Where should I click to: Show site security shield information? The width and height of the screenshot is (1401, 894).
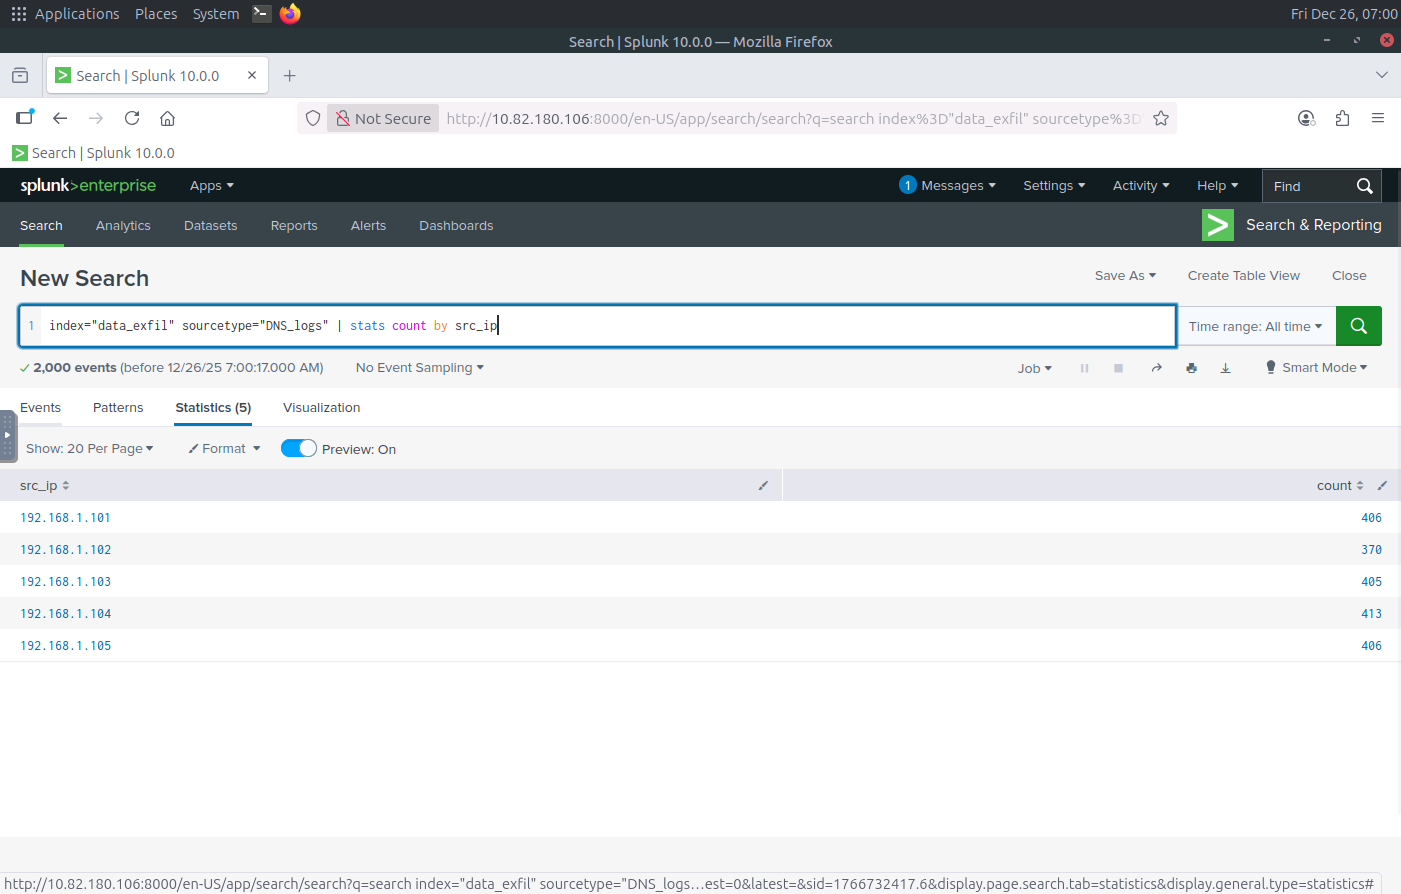pos(313,118)
